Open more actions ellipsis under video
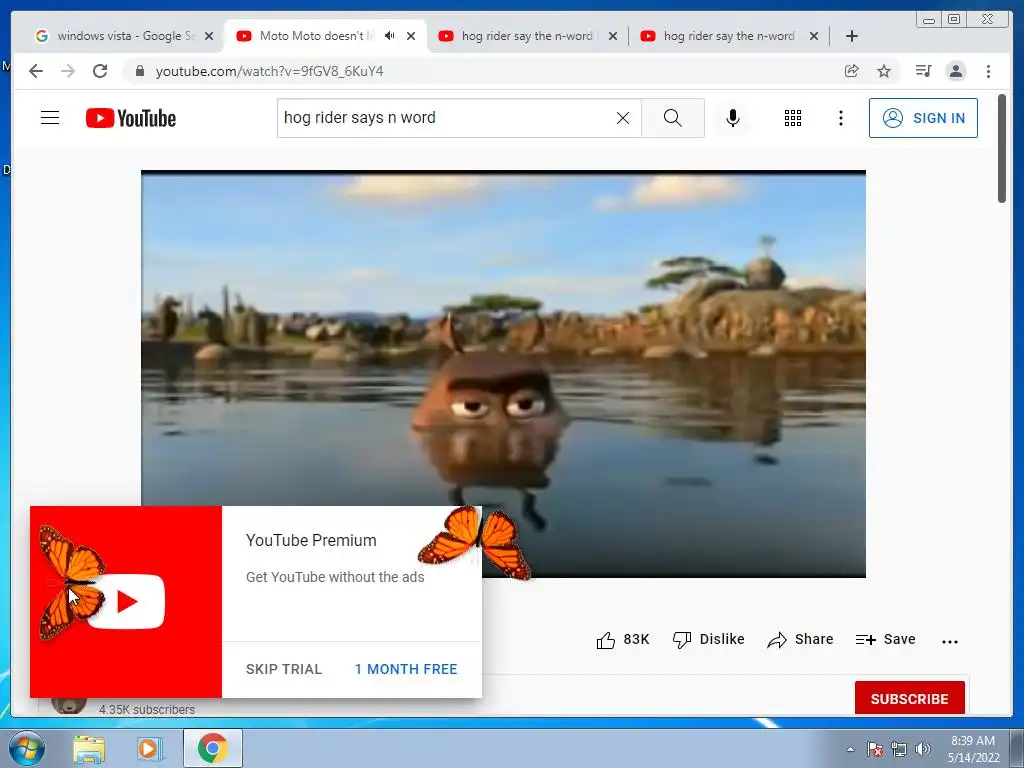Viewport: 1024px width, 768px height. point(950,641)
